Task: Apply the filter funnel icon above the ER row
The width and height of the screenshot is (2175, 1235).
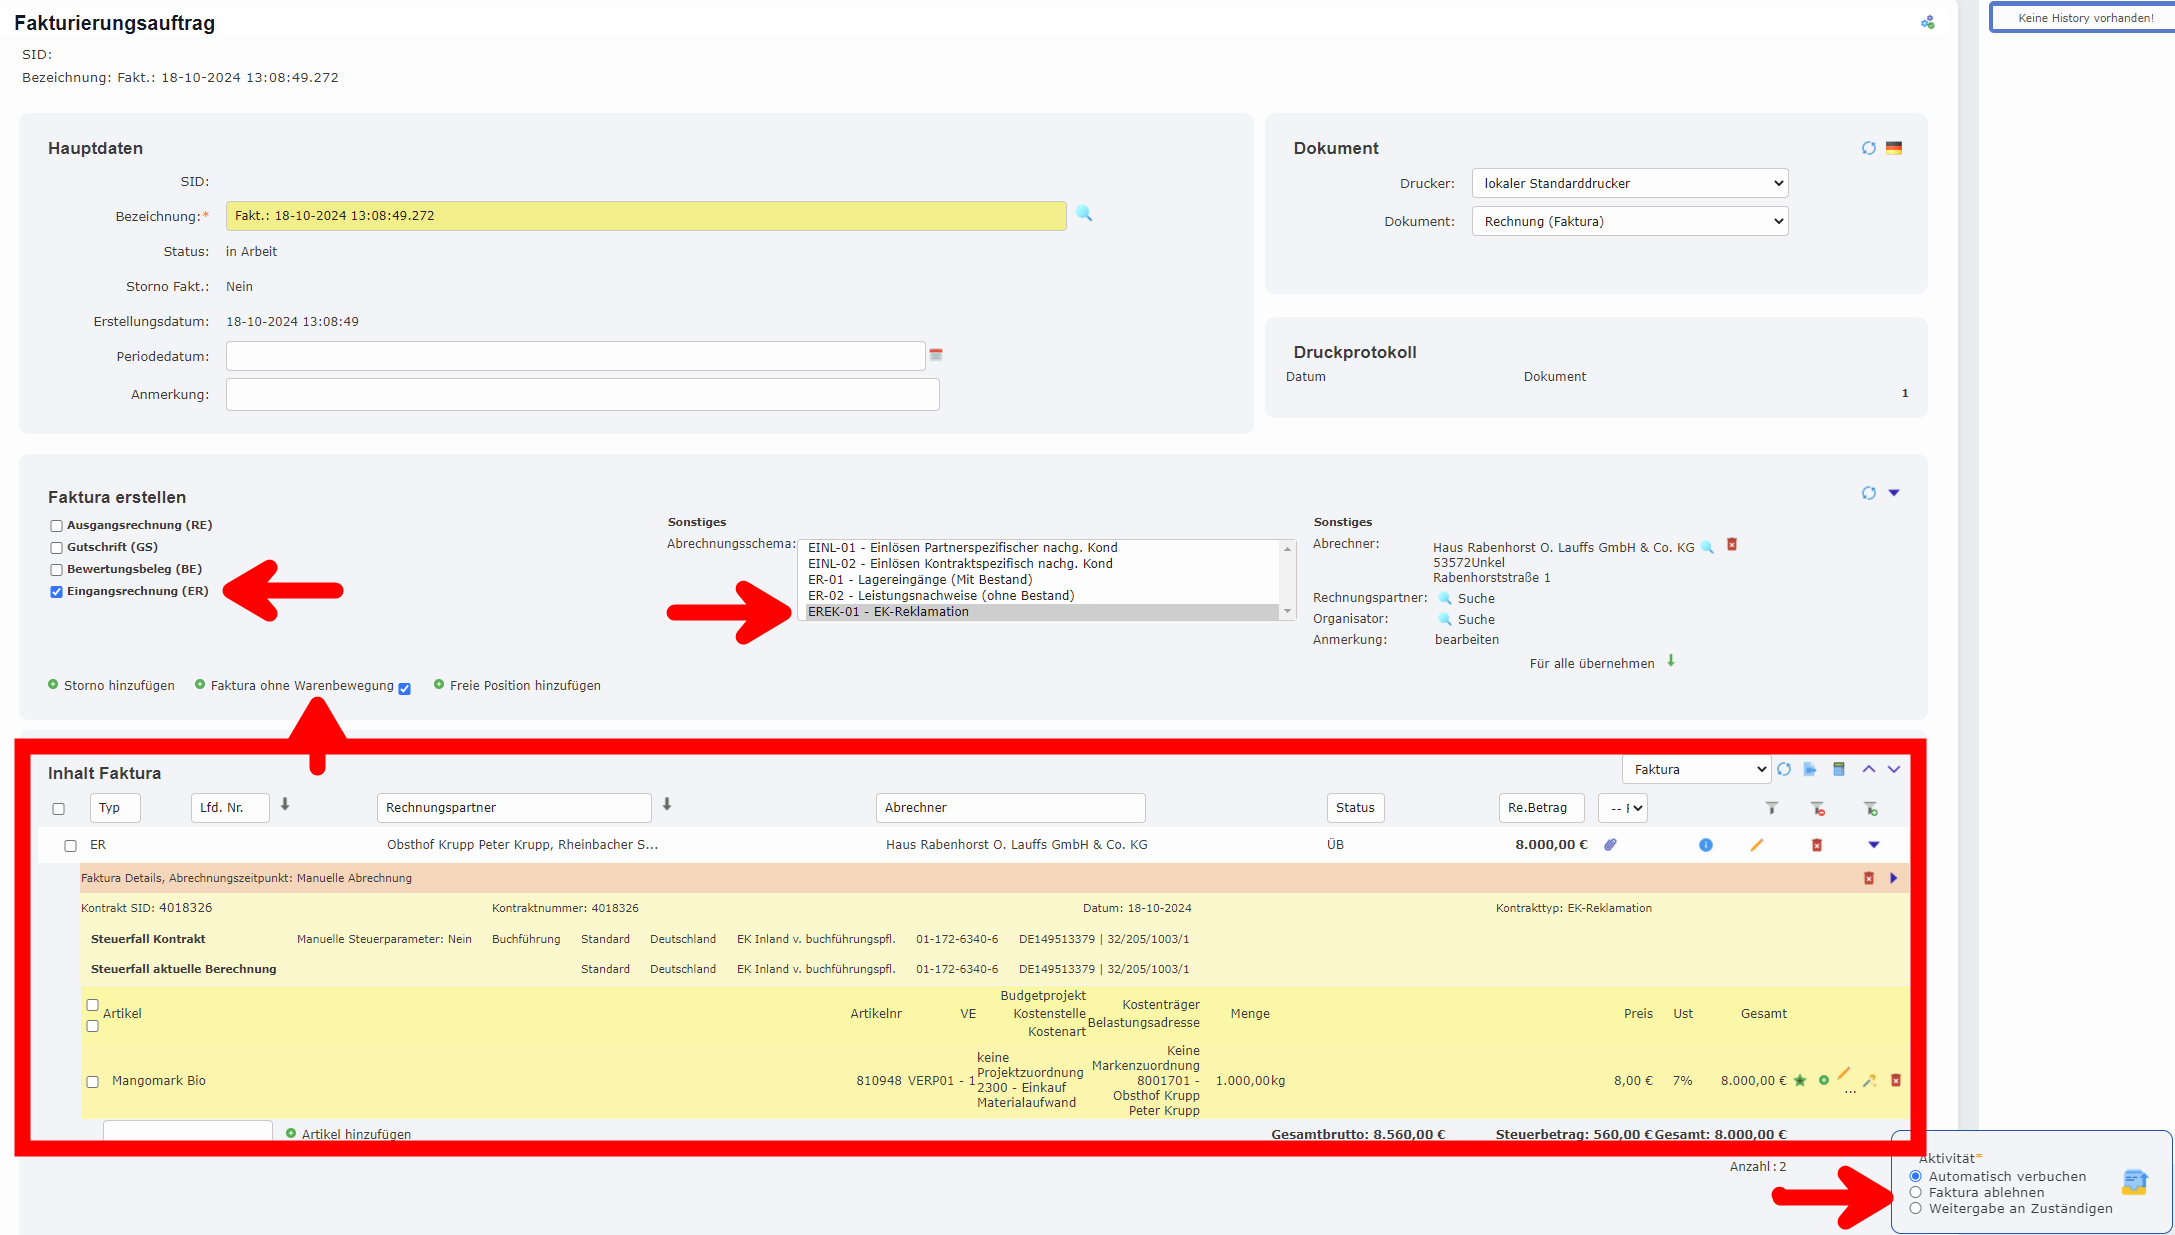Action: tap(1771, 808)
